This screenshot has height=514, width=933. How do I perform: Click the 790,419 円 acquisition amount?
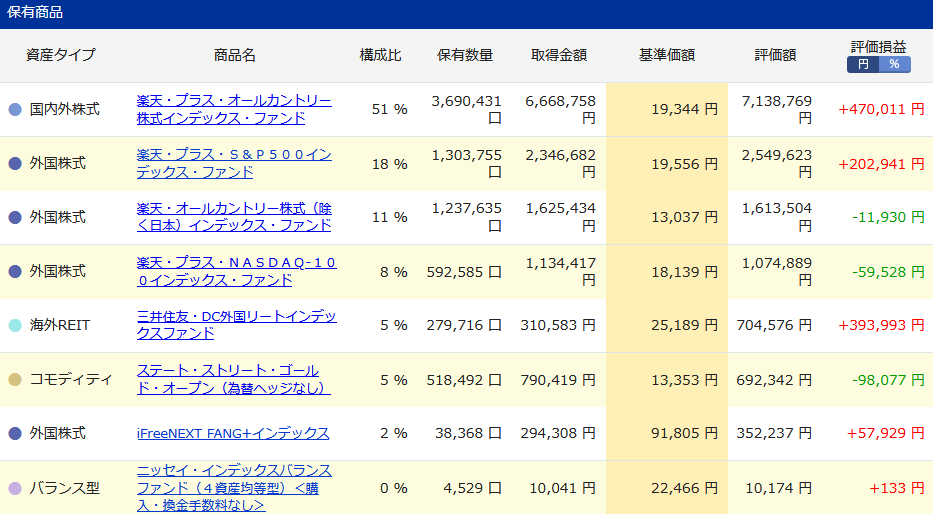(558, 380)
